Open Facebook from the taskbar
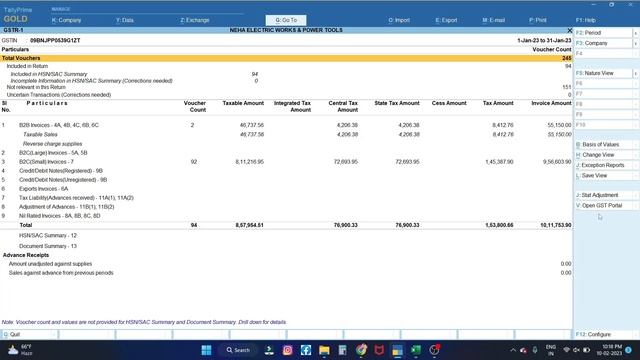This screenshot has width=640, height=360. [x=306, y=350]
